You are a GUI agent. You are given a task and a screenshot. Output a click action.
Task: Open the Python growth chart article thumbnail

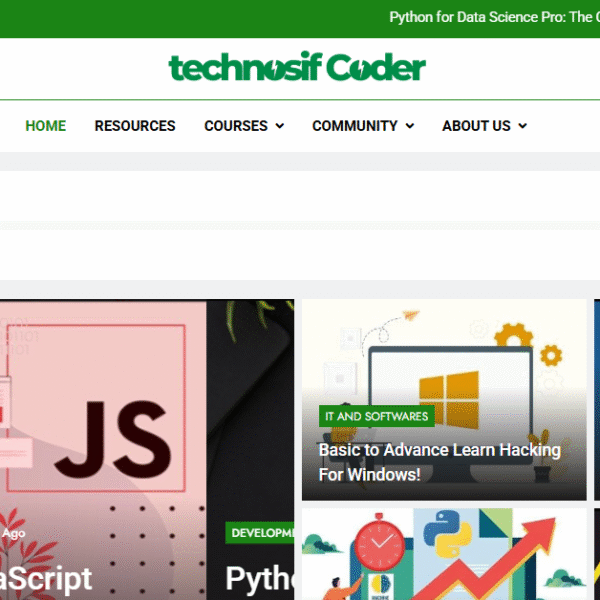[444, 554]
